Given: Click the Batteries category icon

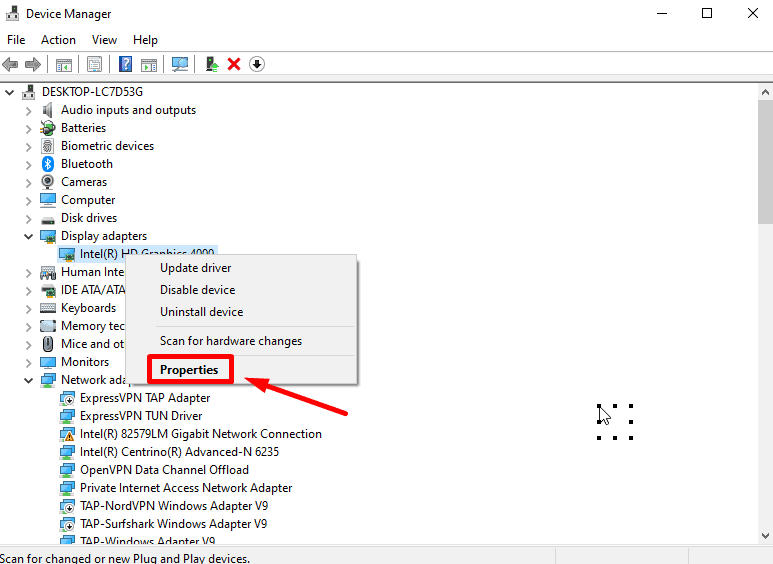Looking at the screenshot, I should point(48,128).
